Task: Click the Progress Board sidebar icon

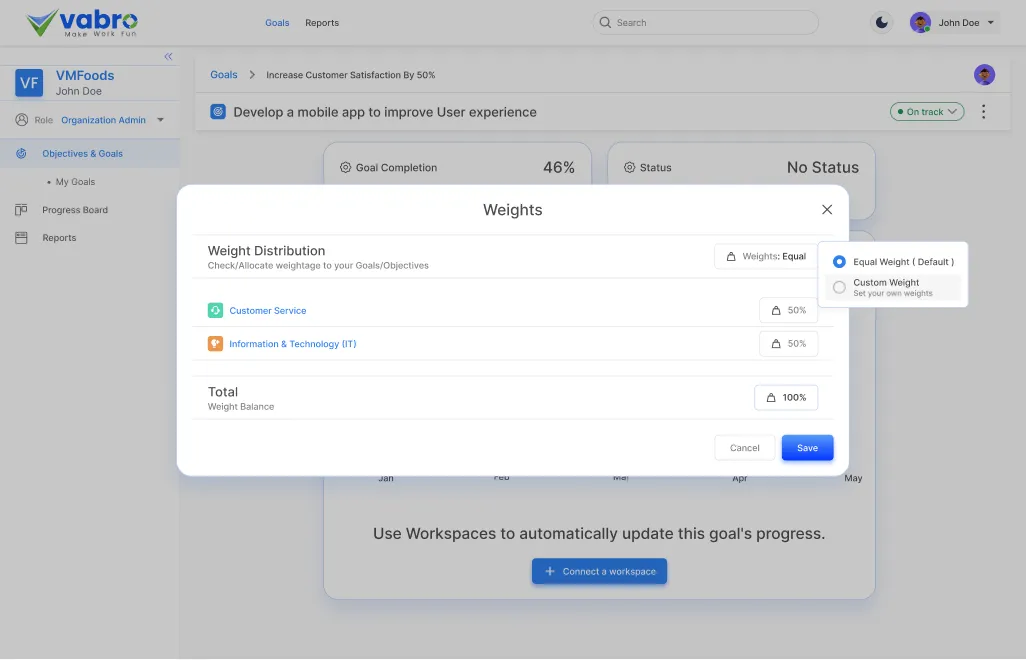Action: coord(21,210)
